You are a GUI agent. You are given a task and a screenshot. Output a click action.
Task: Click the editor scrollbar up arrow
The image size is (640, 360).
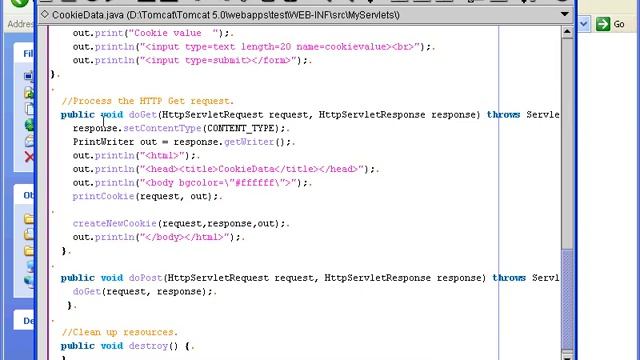click(x=567, y=32)
